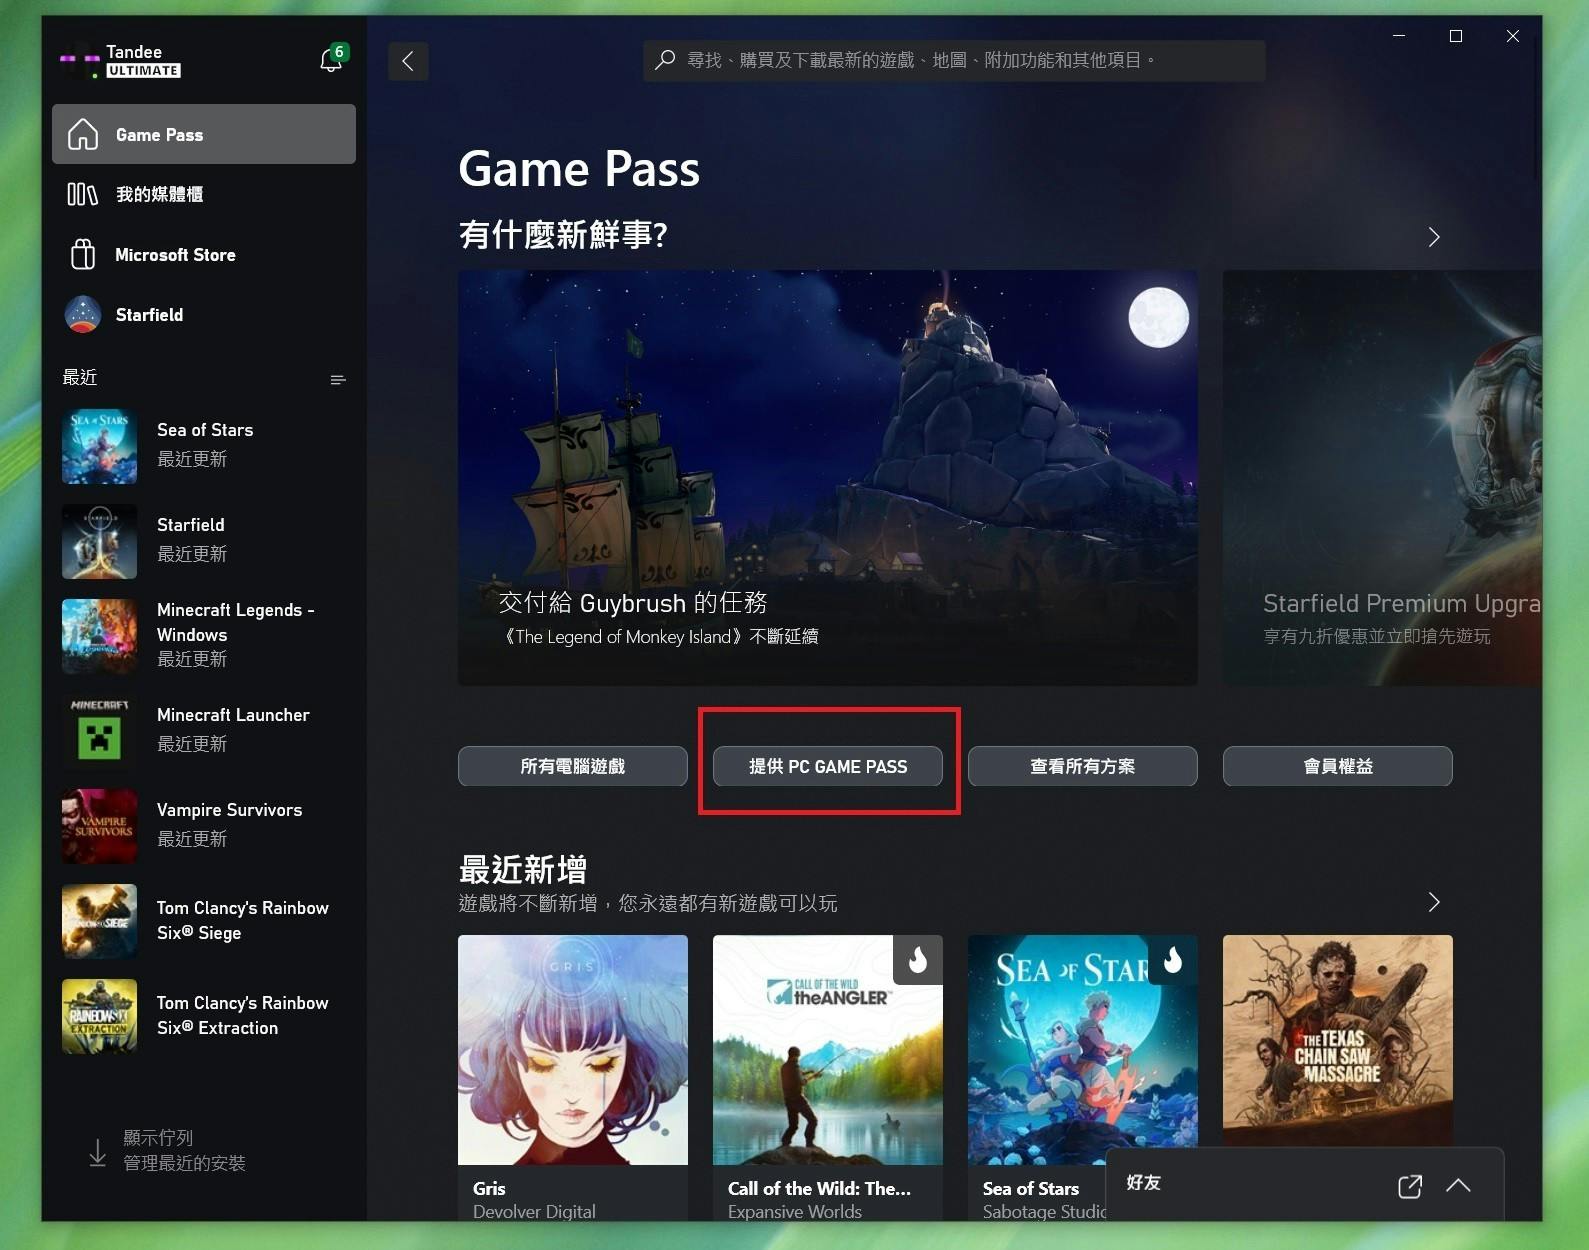Click the download queue arrow icon
This screenshot has height=1250, width=1589.
pyautogui.click(x=98, y=1152)
